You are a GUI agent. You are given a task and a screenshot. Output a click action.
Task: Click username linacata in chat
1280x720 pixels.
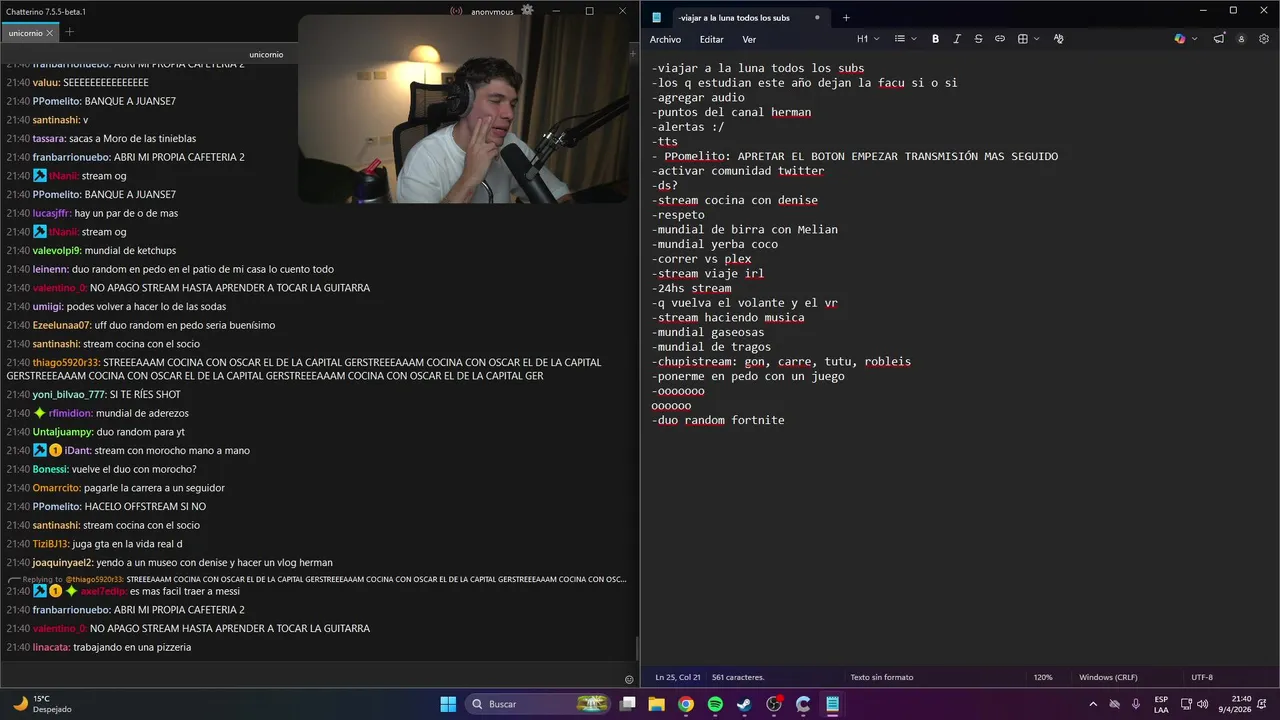(51, 647)
